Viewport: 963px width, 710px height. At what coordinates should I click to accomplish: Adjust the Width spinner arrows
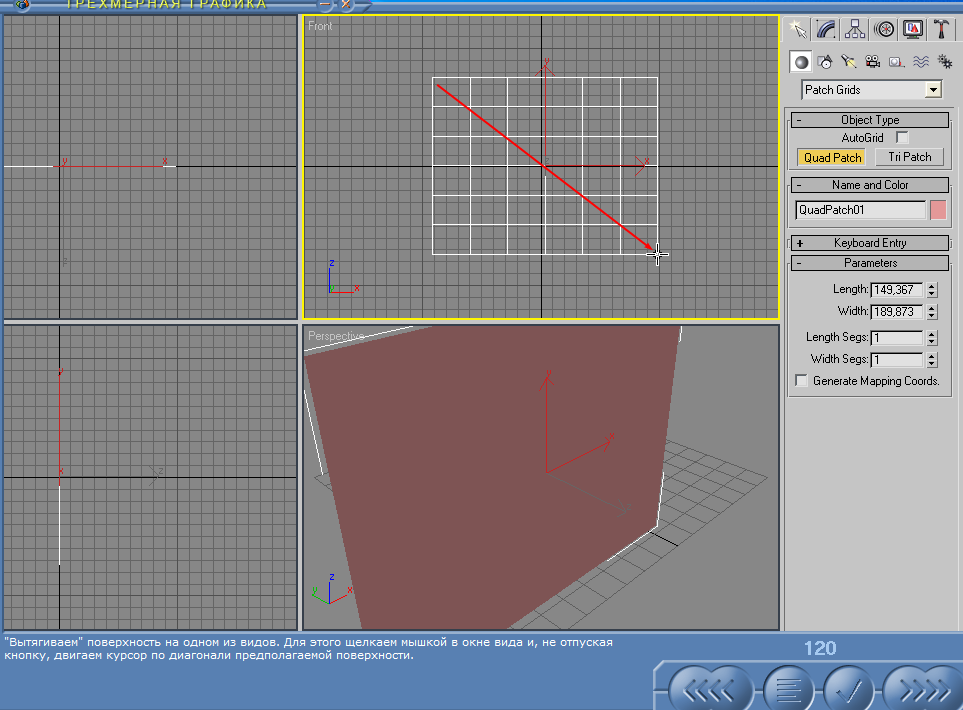[932, 312]
